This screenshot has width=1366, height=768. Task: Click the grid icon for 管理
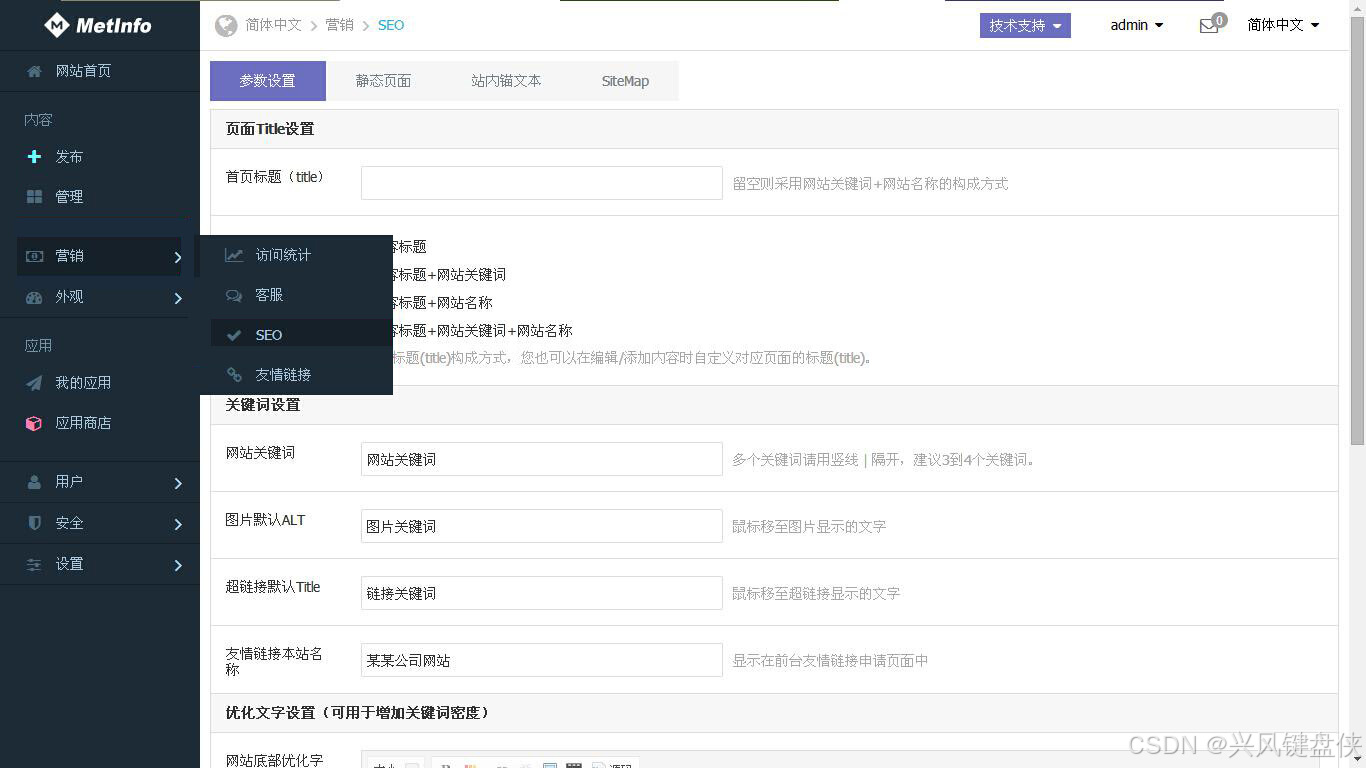[34, 197]
